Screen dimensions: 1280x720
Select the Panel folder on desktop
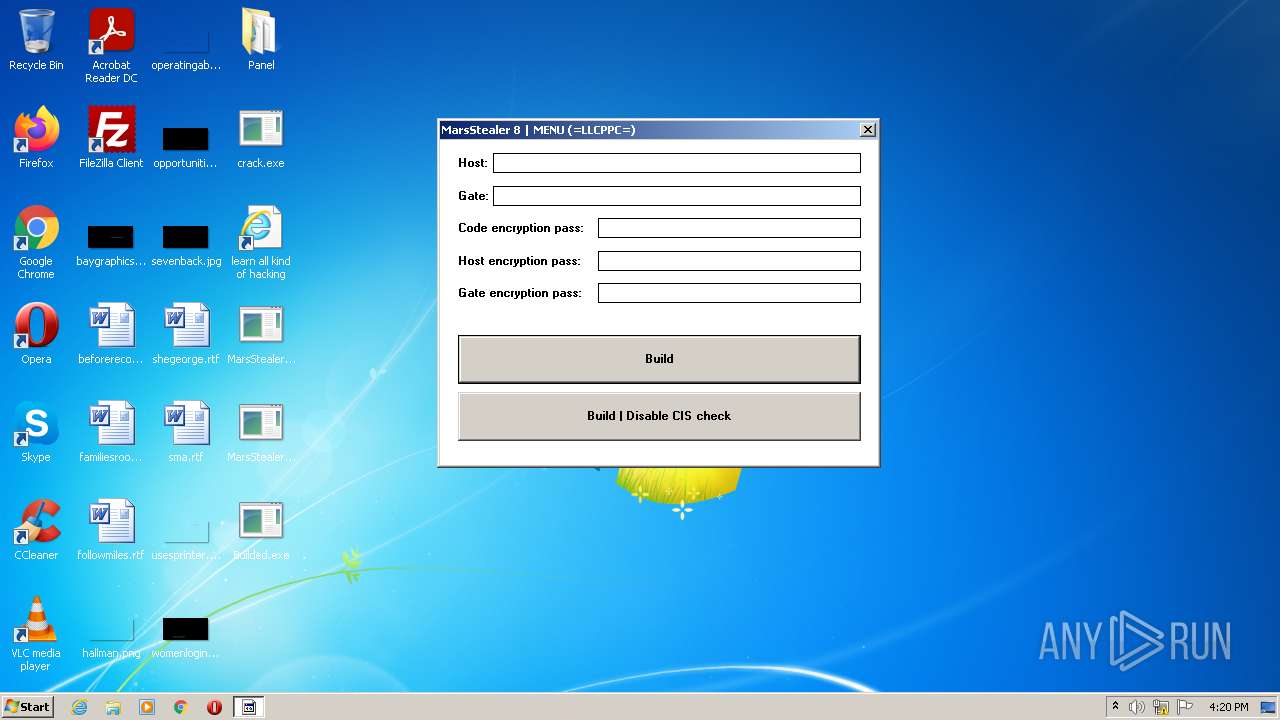[x=261, y=40]
